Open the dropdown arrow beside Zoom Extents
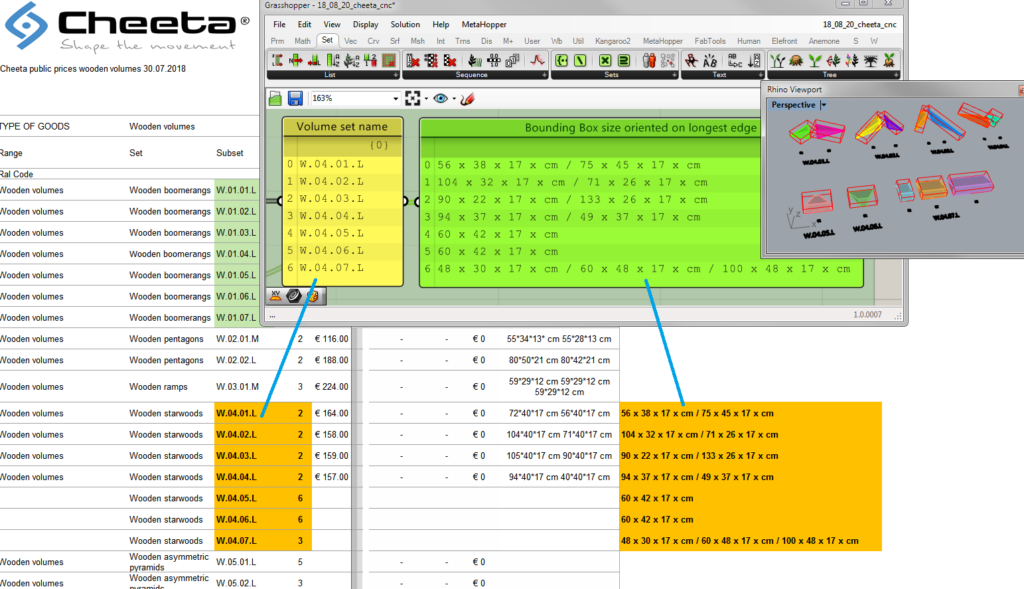 coord(426,99)
